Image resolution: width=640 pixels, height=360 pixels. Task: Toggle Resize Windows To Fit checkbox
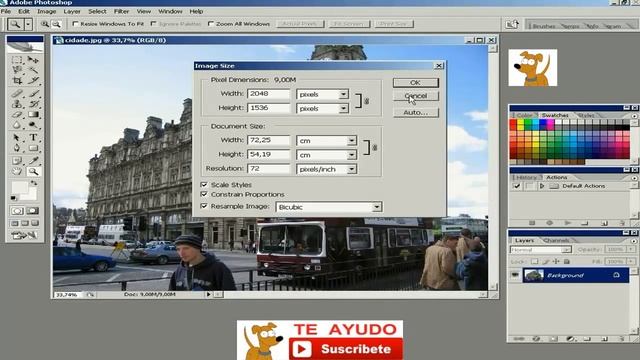click(x=75, y=24)
